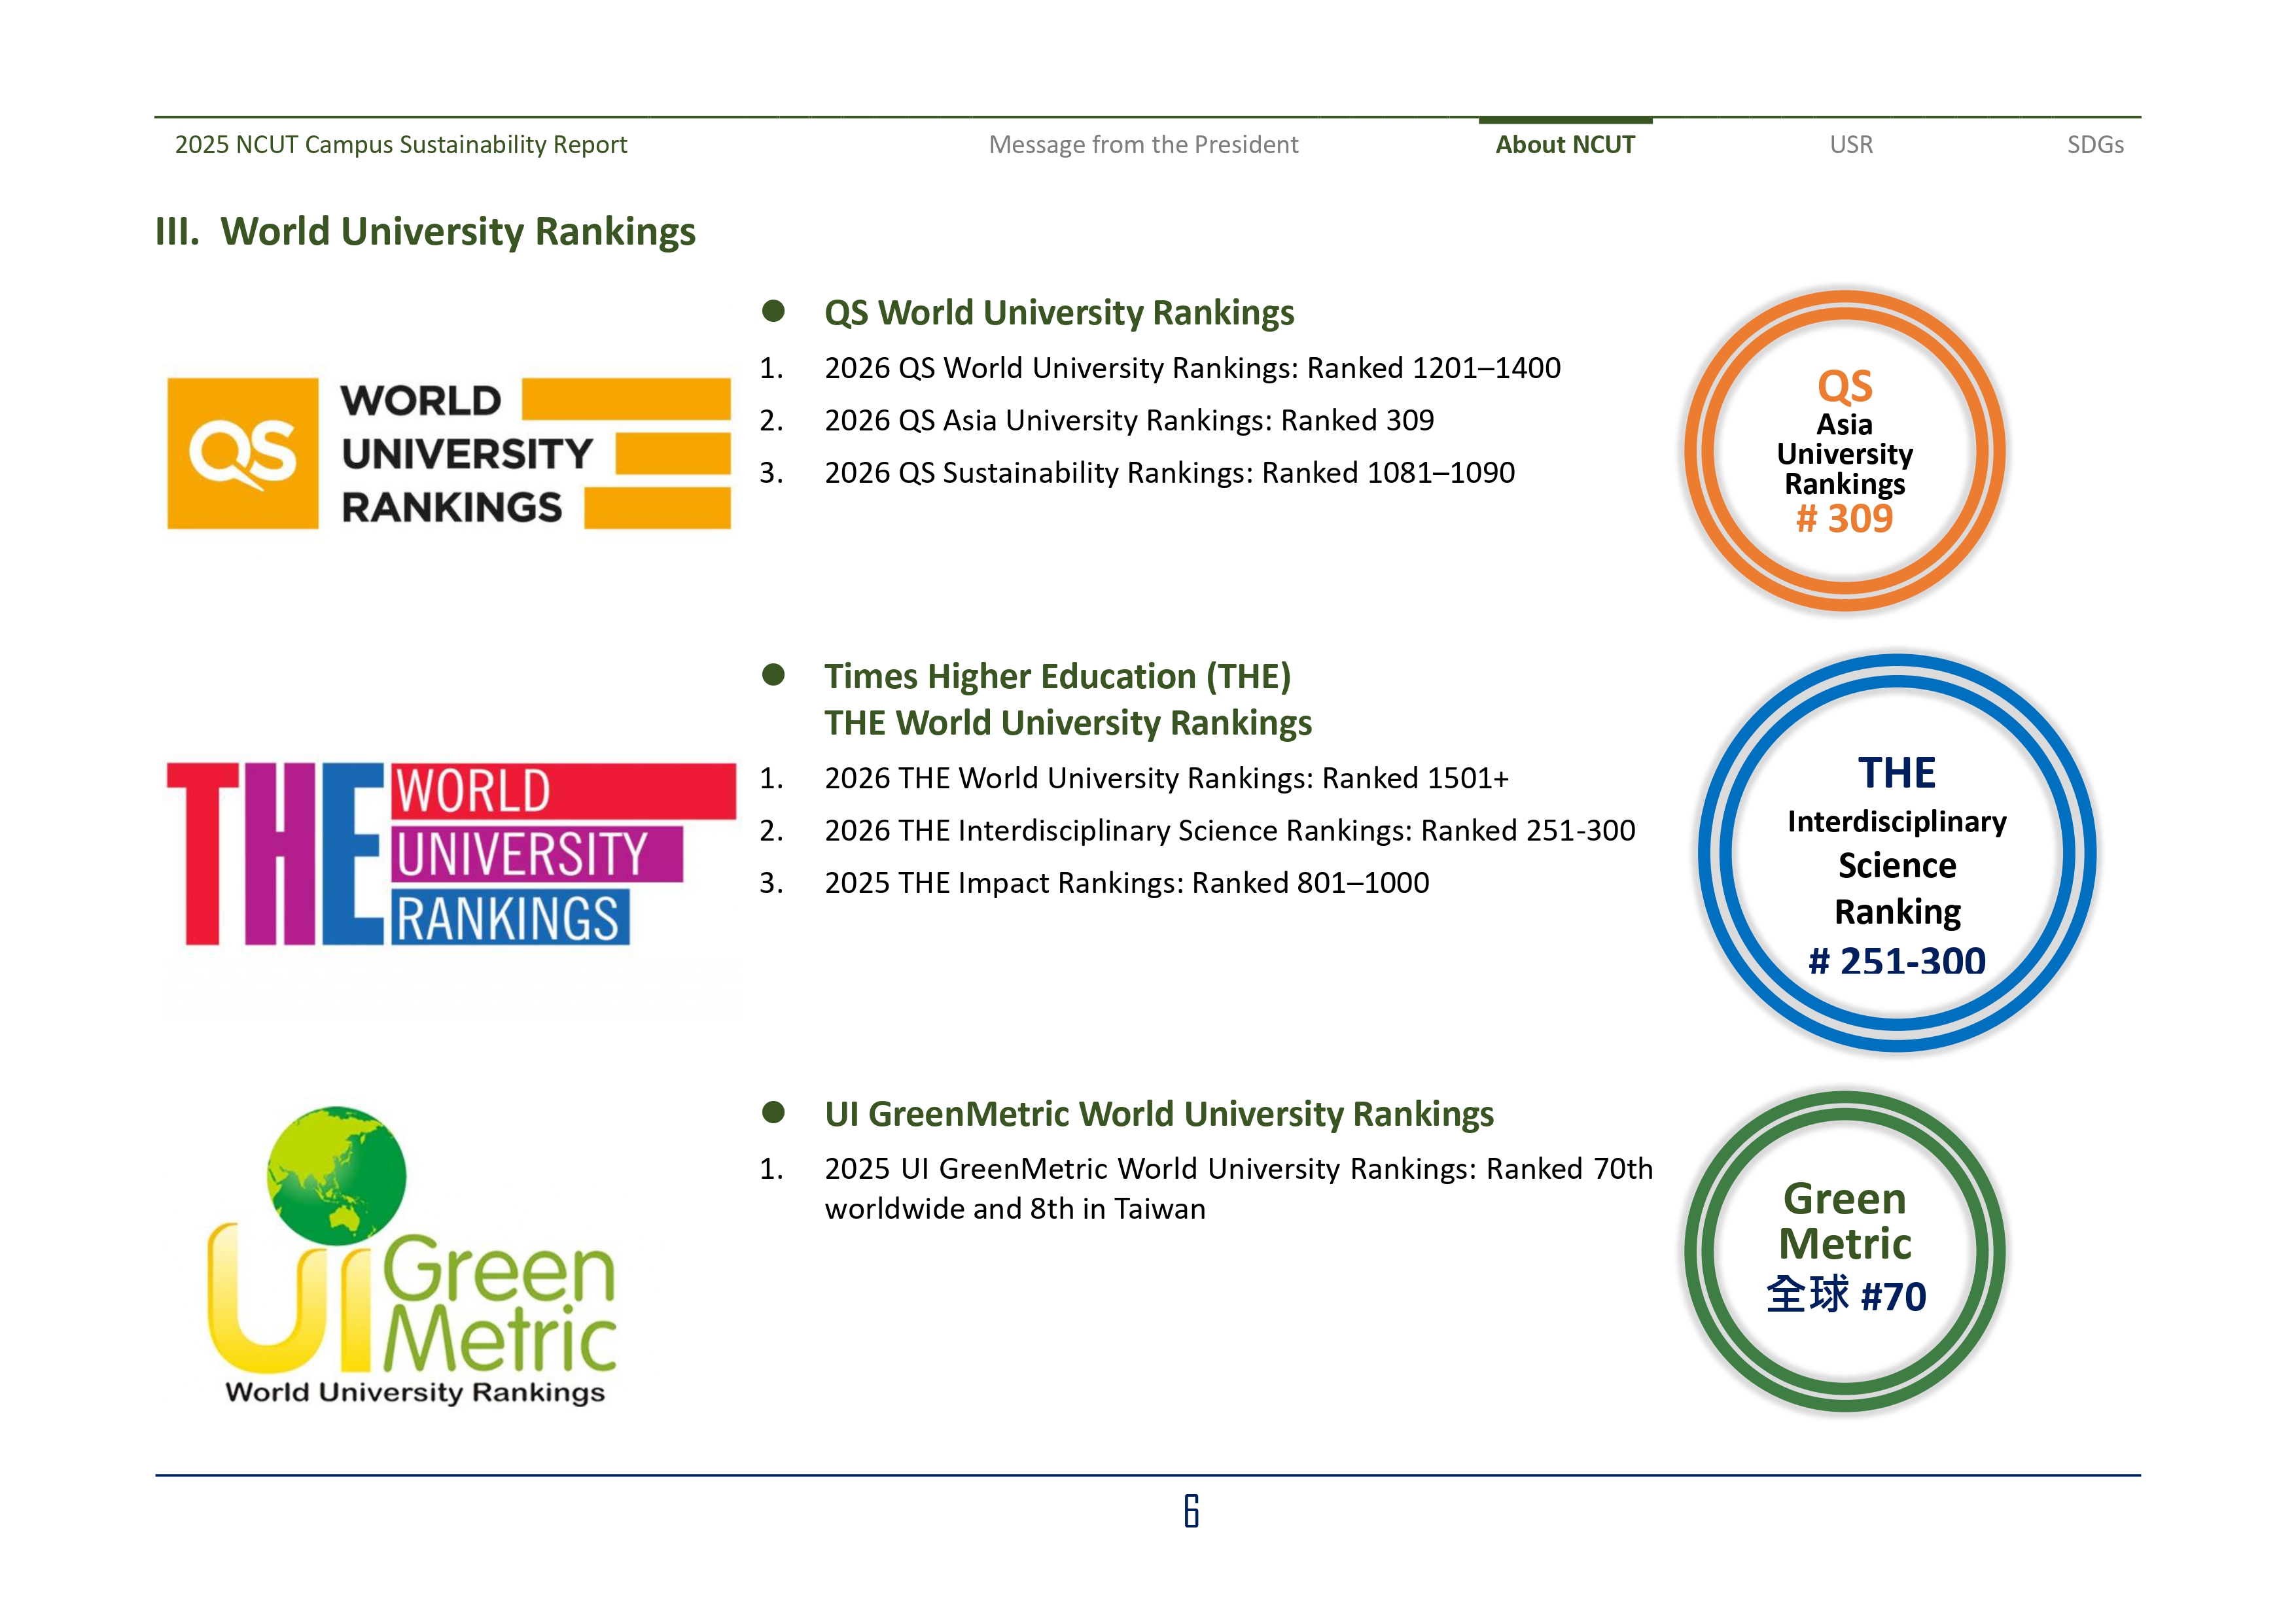Click the UI GreenMetric logo

(411, 1256)
